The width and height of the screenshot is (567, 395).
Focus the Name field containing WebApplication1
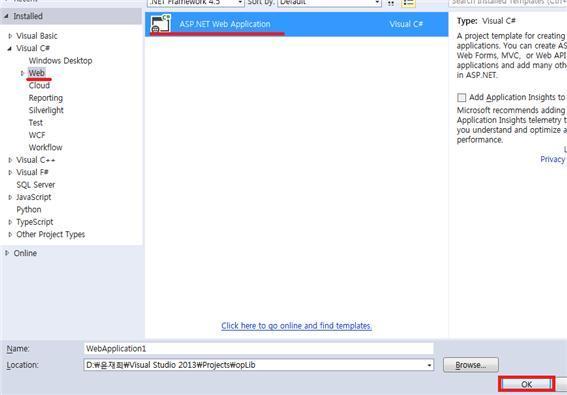pyautogui.click(x=258, y=349)
